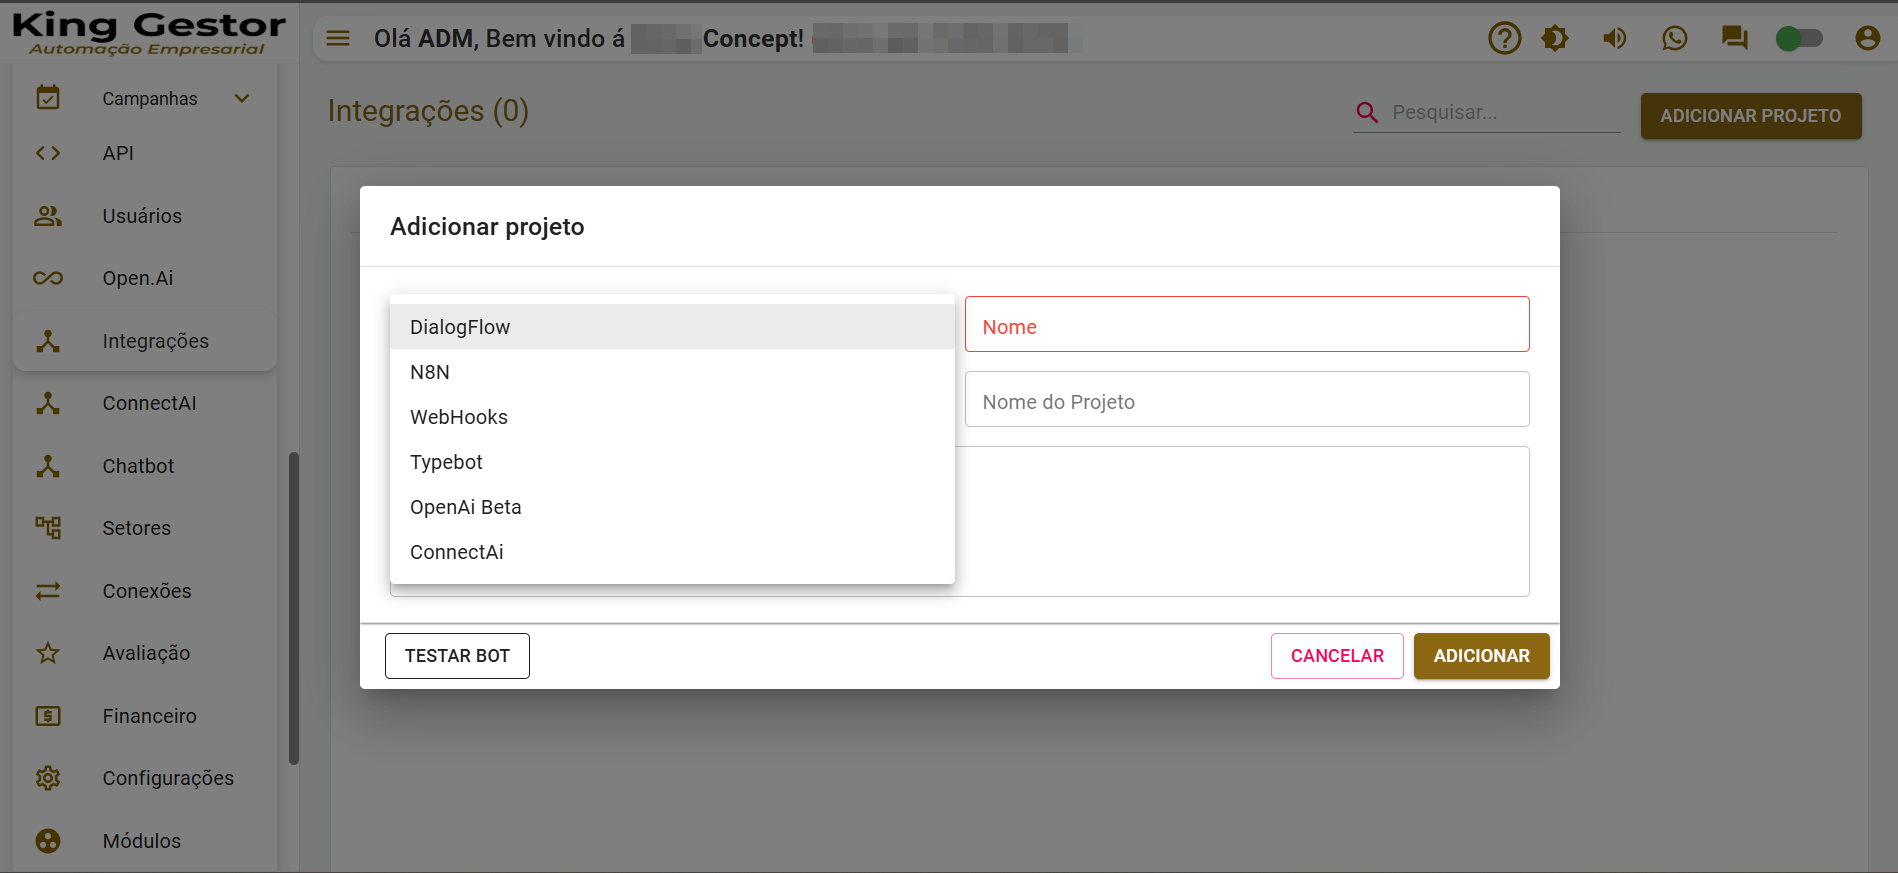Open the WhatsApp icon in header
The image size is (1898, 873).
click(x=1675, y=39)
